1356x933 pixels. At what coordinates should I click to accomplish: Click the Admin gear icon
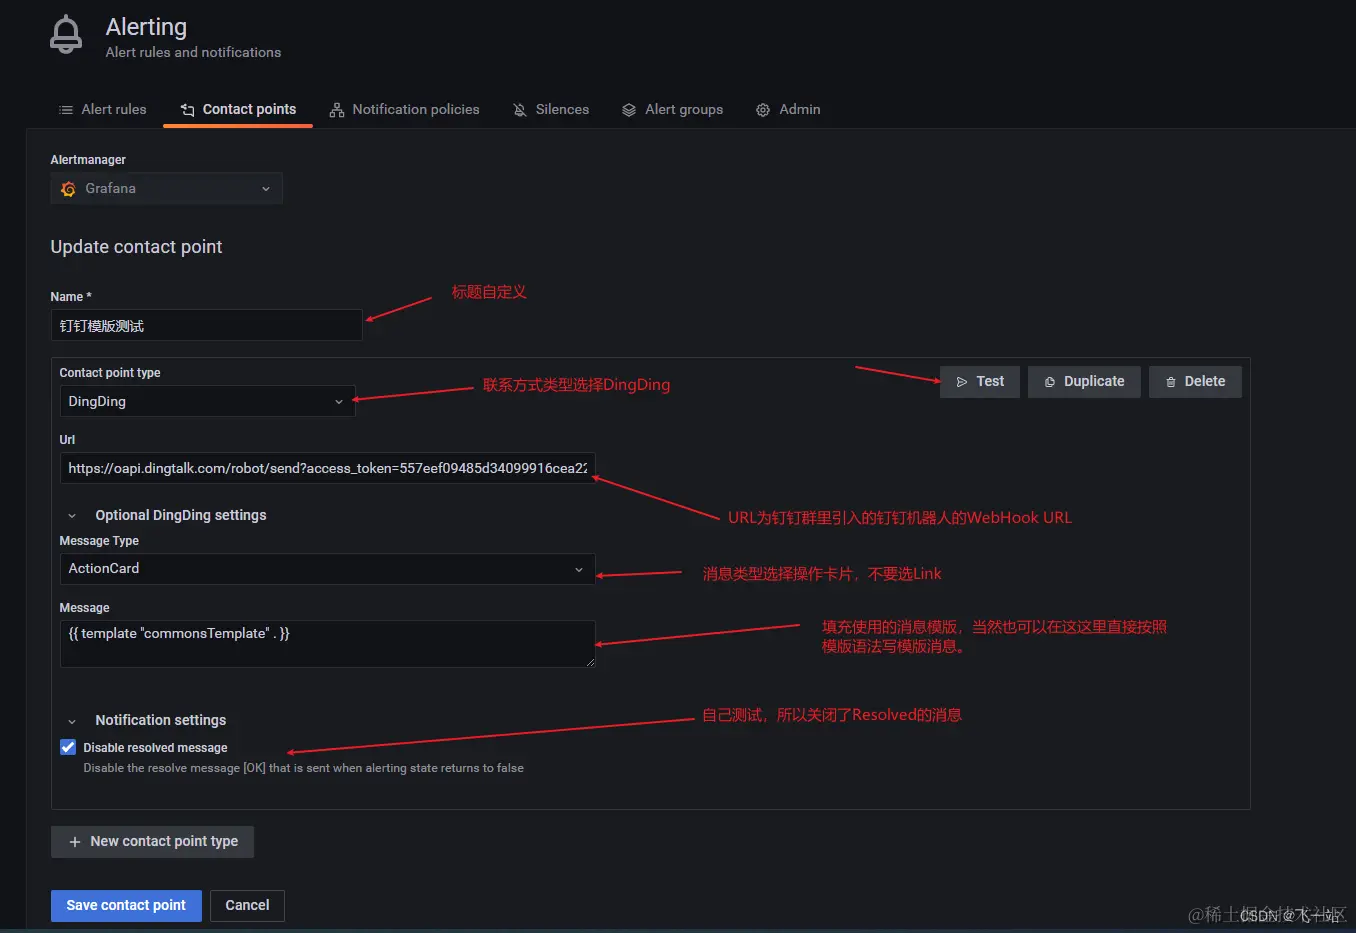763,110
